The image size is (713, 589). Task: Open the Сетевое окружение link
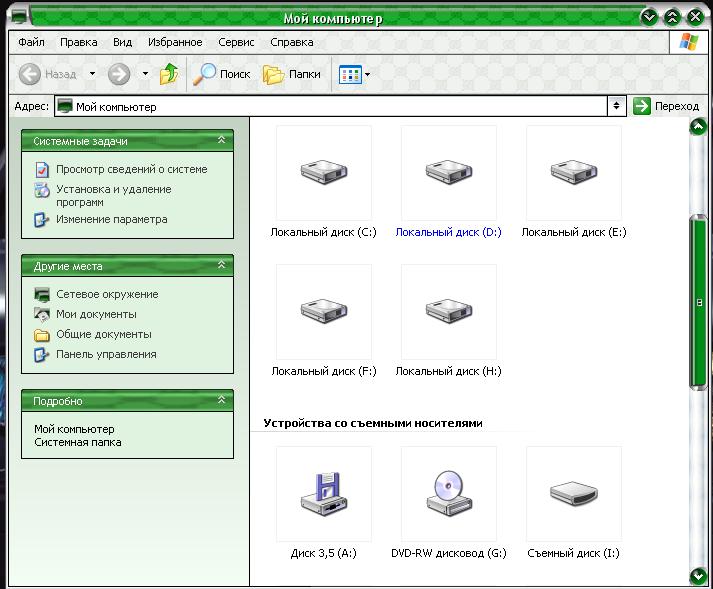coord(107,294)
